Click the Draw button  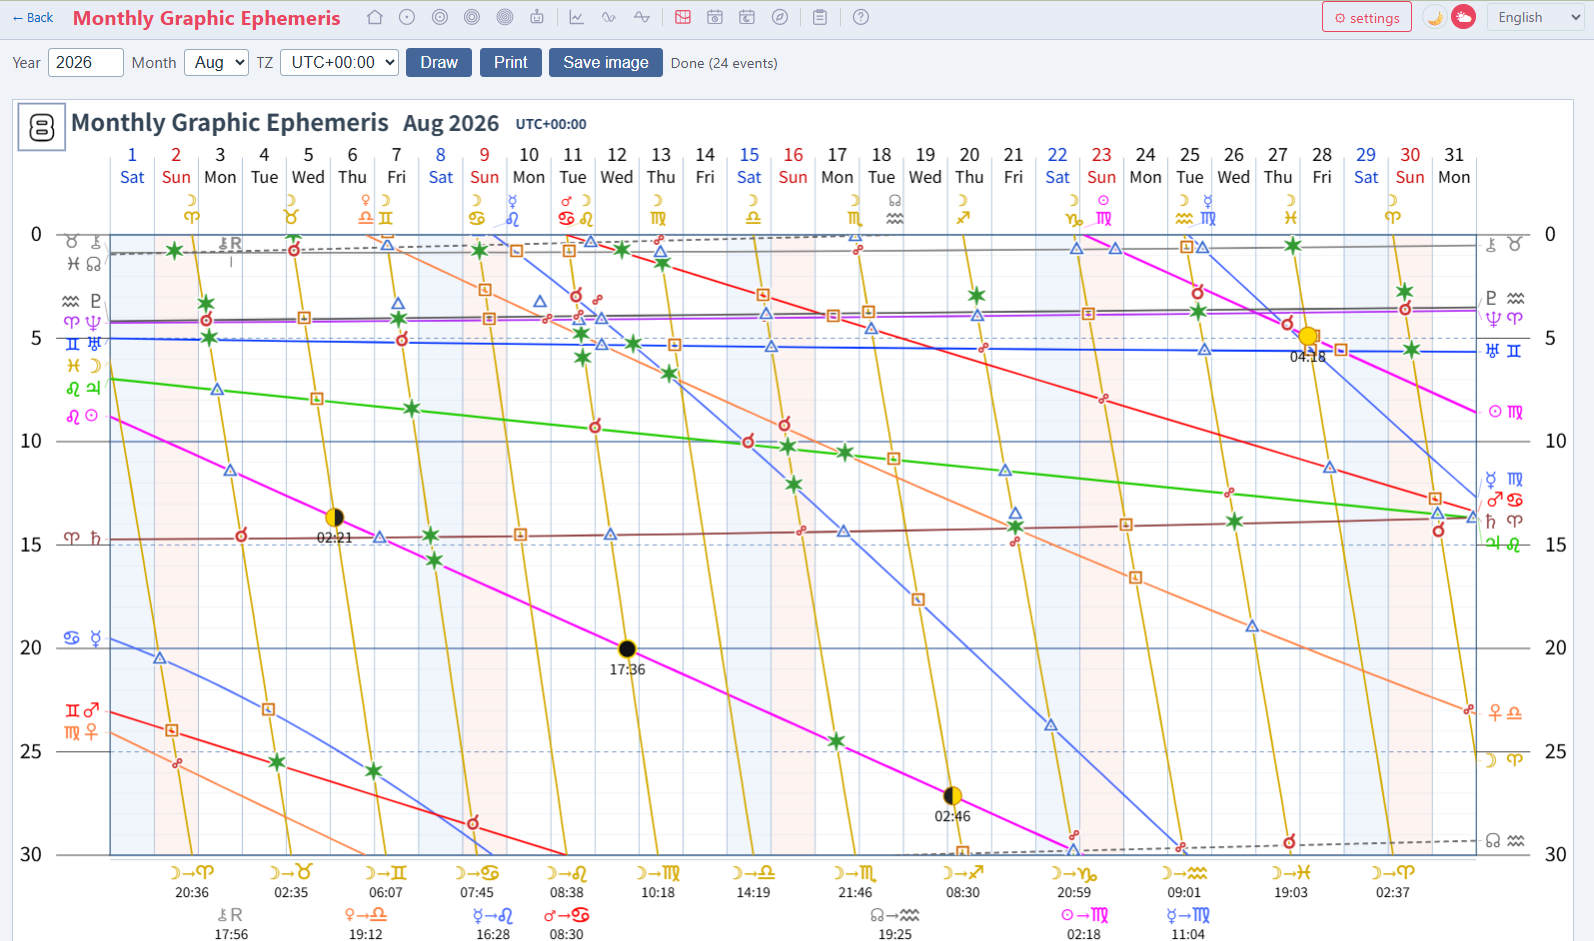(x=439, y=62)
